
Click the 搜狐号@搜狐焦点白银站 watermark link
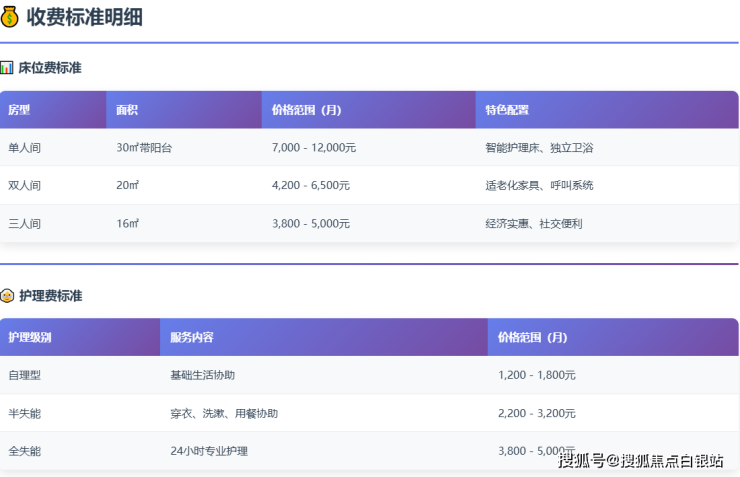pos(640,461)
